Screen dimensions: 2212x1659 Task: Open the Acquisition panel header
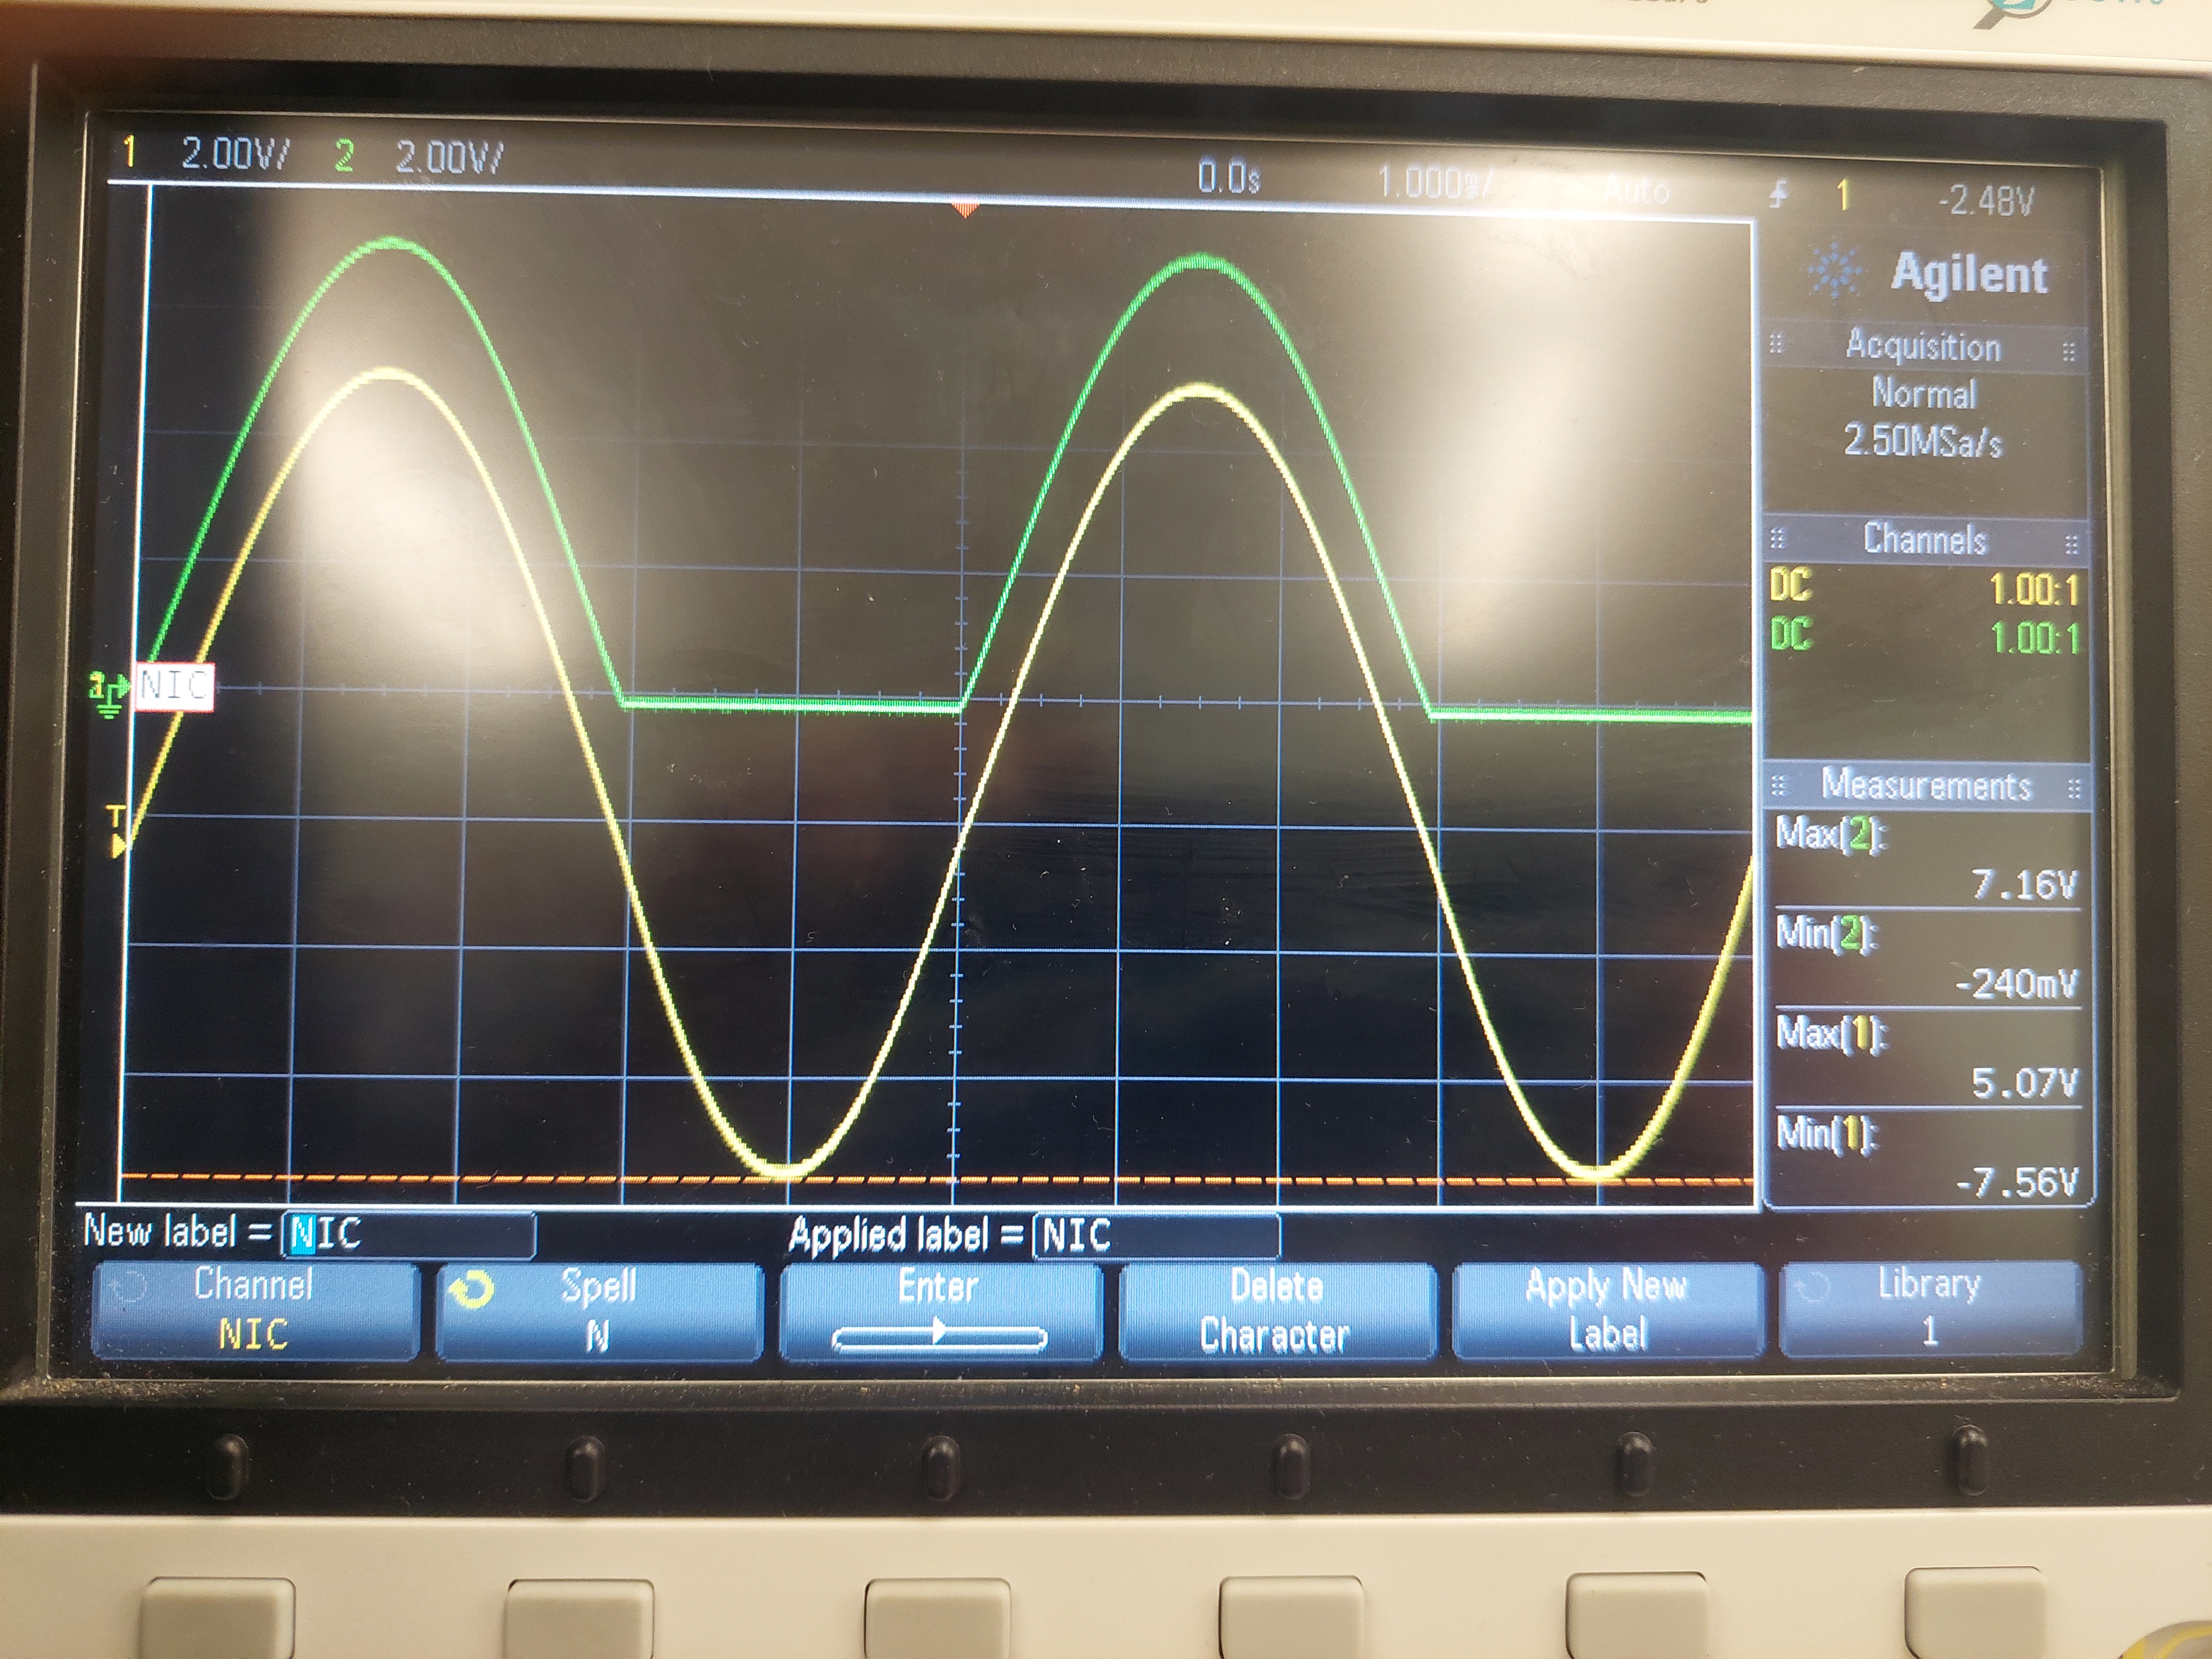(x=1923, y=347)
